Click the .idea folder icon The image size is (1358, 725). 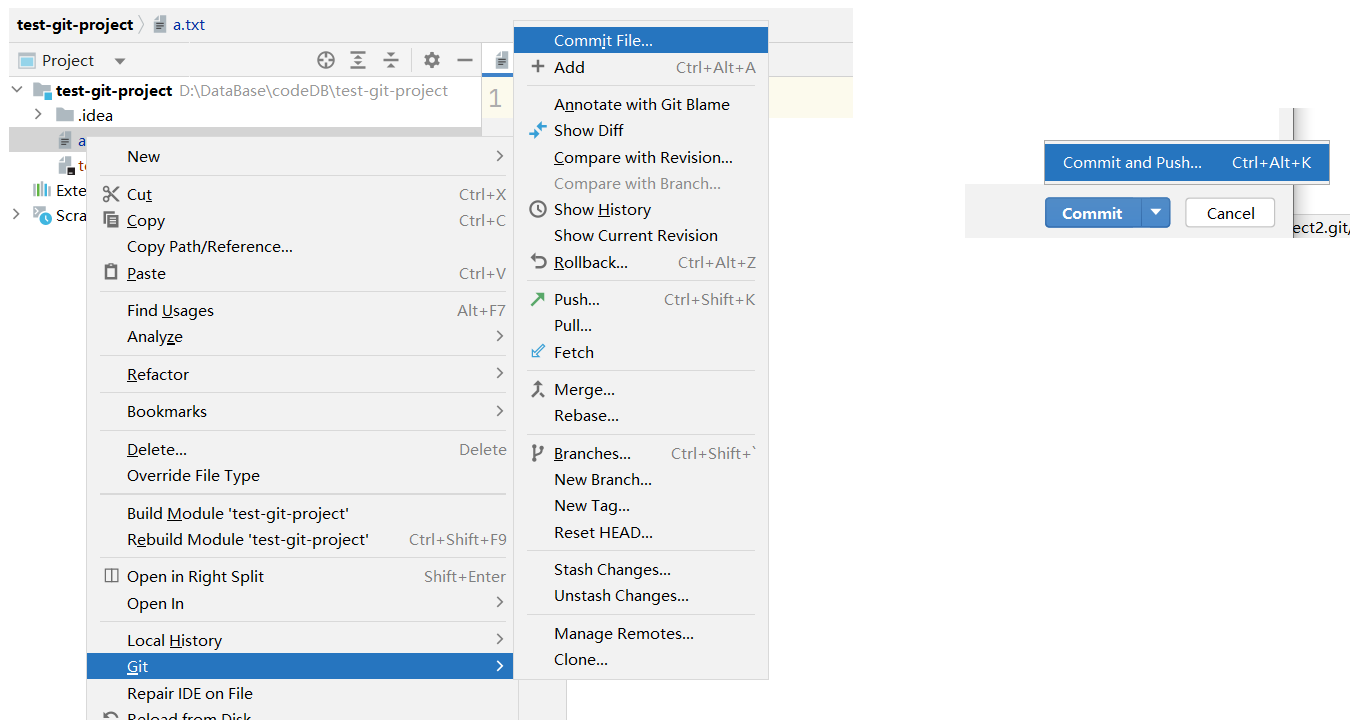[x=65, y=115]
